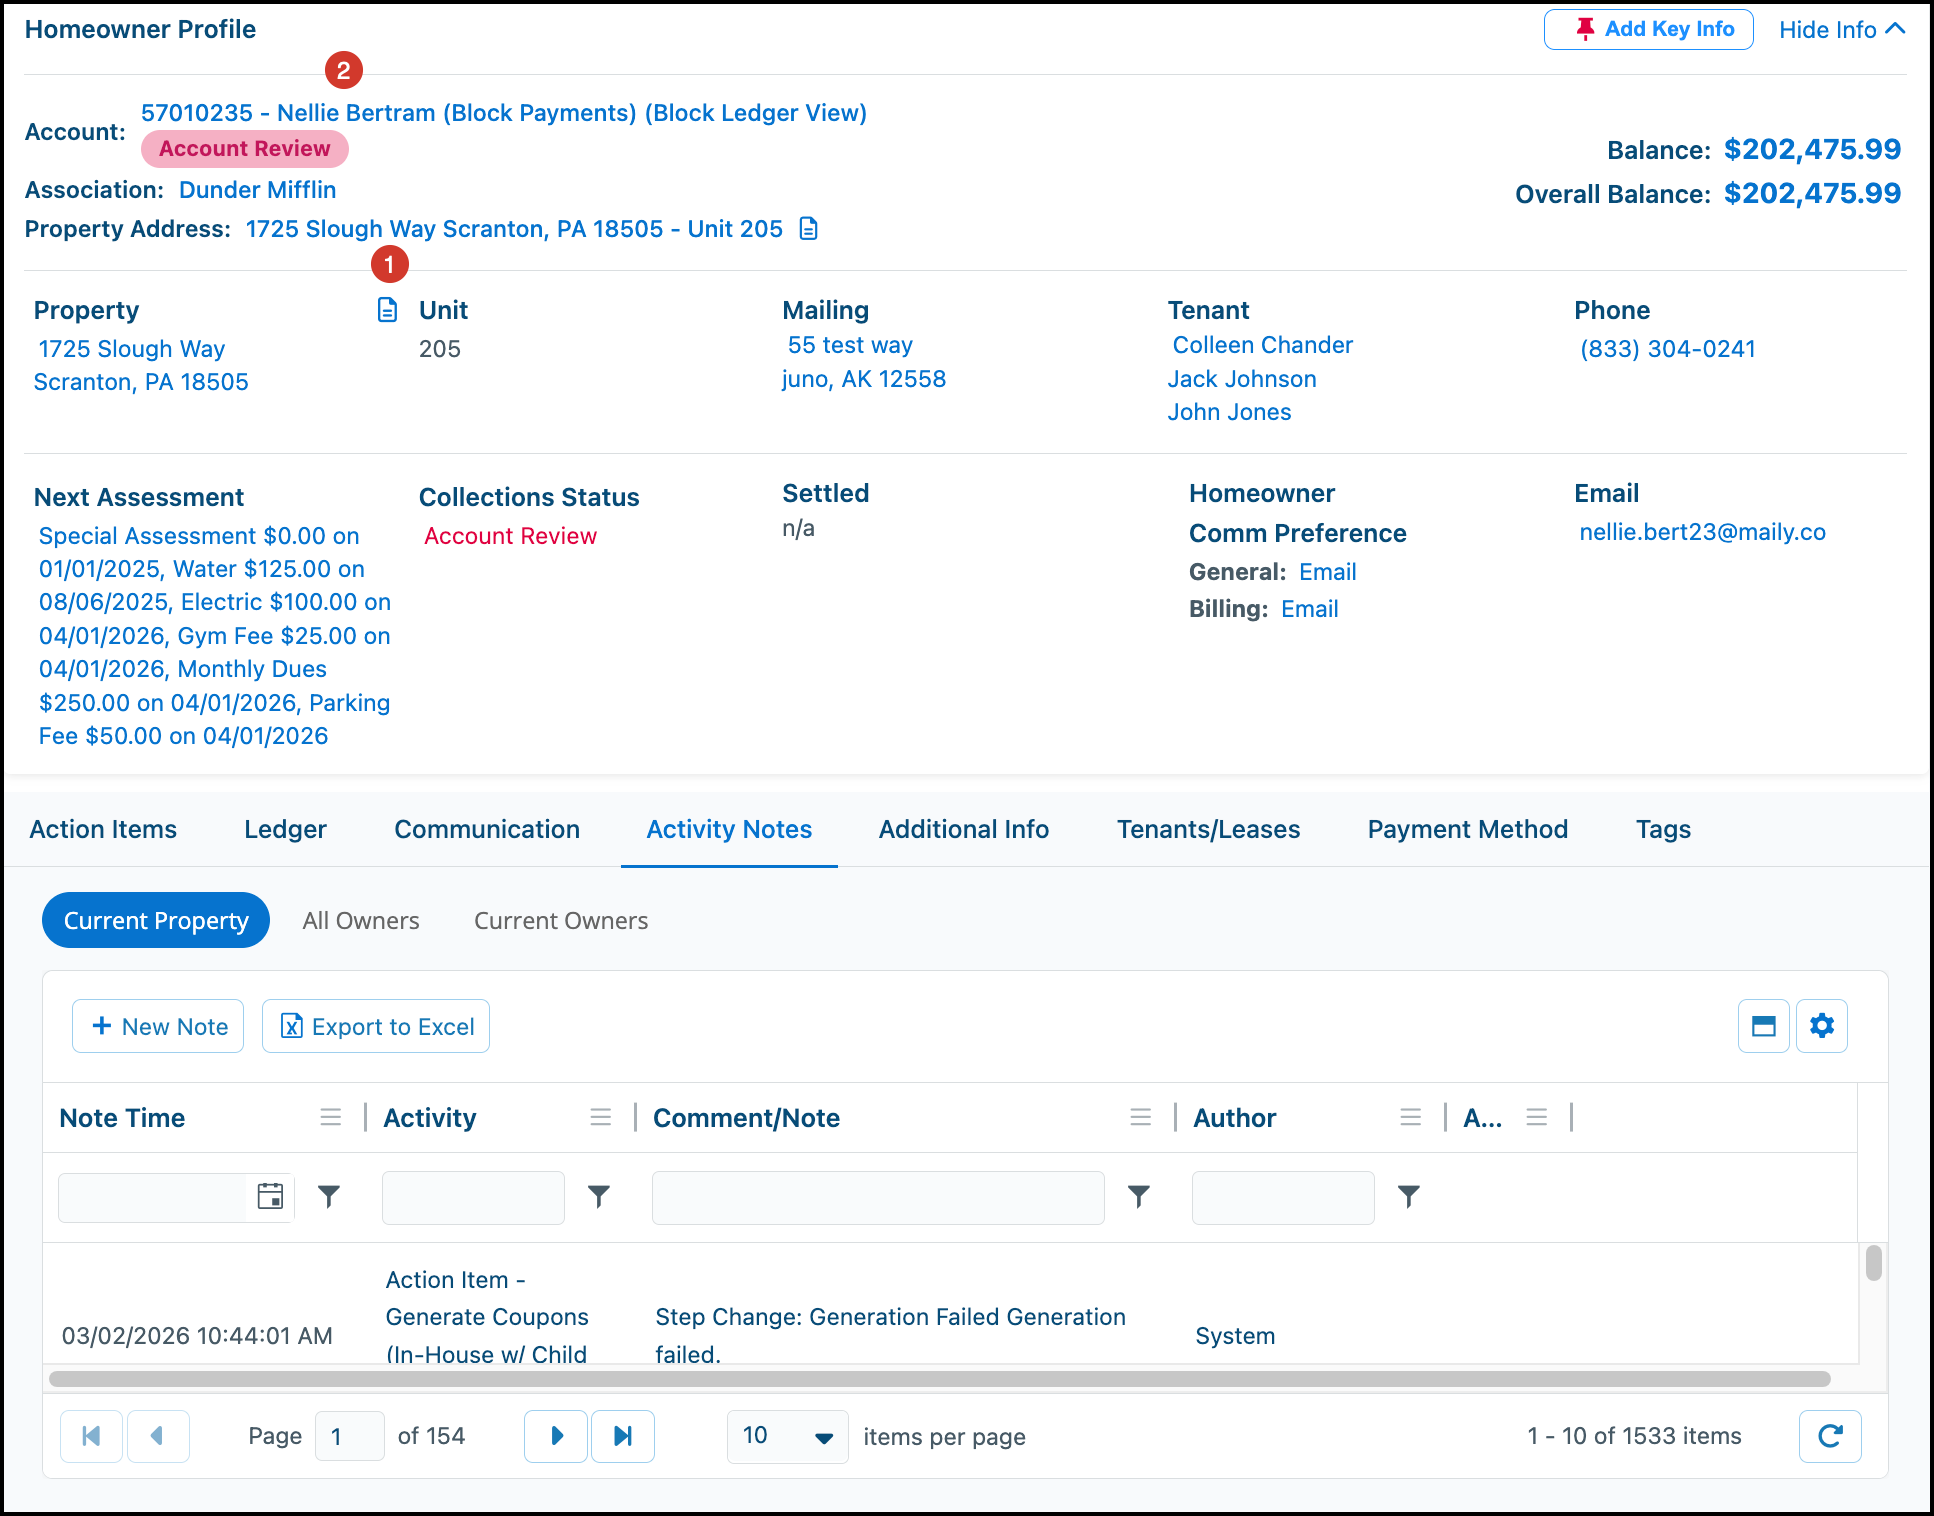Refresh the activity notes grid
Viewport: 1934px width, 1516px height.
pyautogui.click(x=1830, y=1436)
